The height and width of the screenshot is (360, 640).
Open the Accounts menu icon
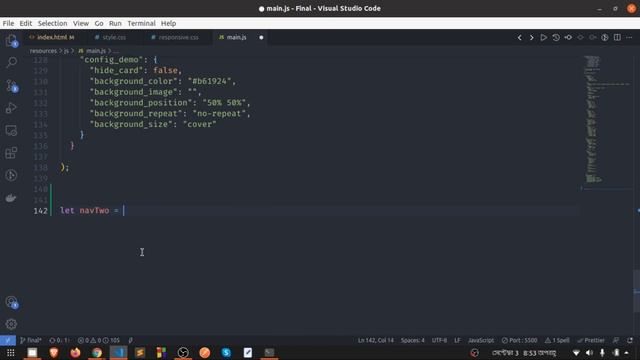[11, 302]
